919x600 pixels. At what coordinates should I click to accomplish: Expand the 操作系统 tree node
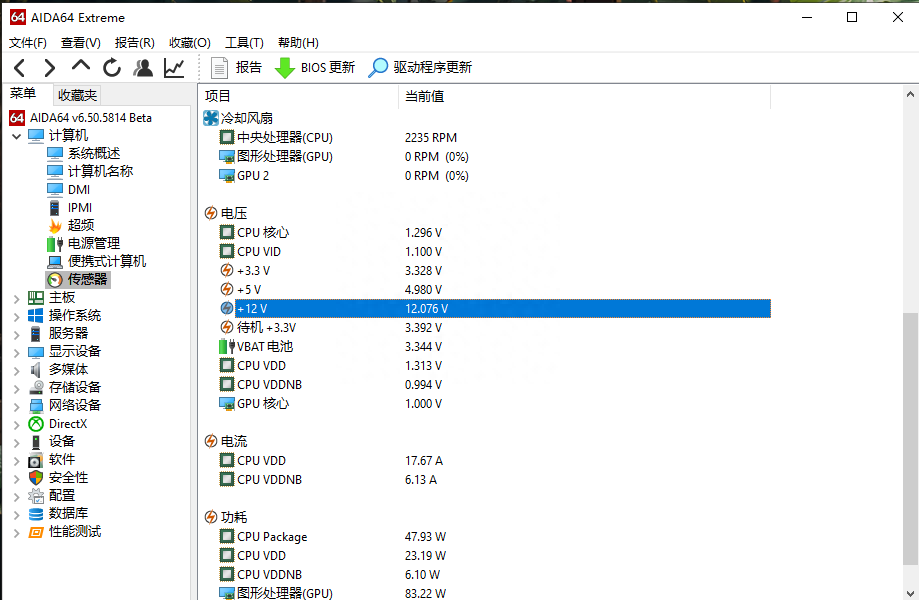[16, 317]
